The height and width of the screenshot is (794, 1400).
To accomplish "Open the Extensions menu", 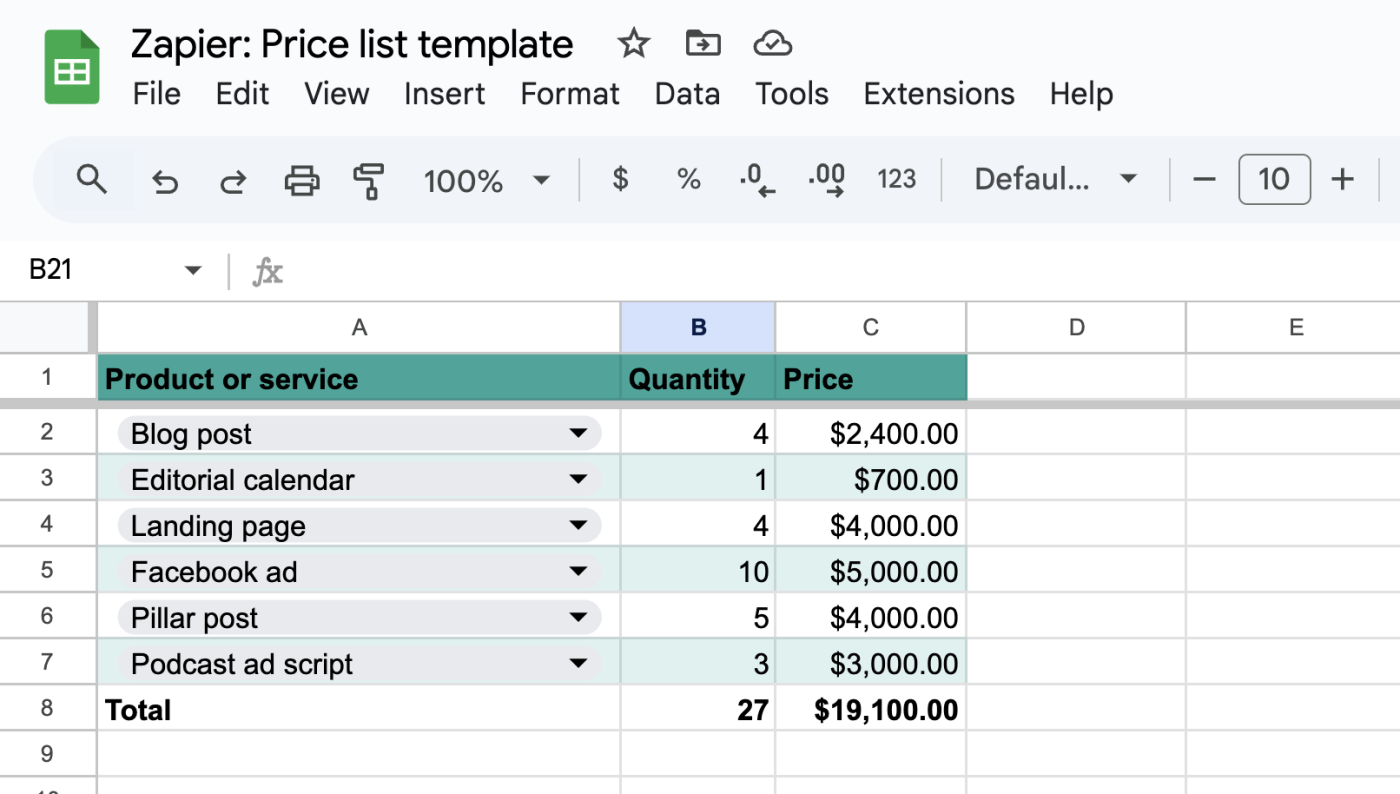I will pos(939,94).
